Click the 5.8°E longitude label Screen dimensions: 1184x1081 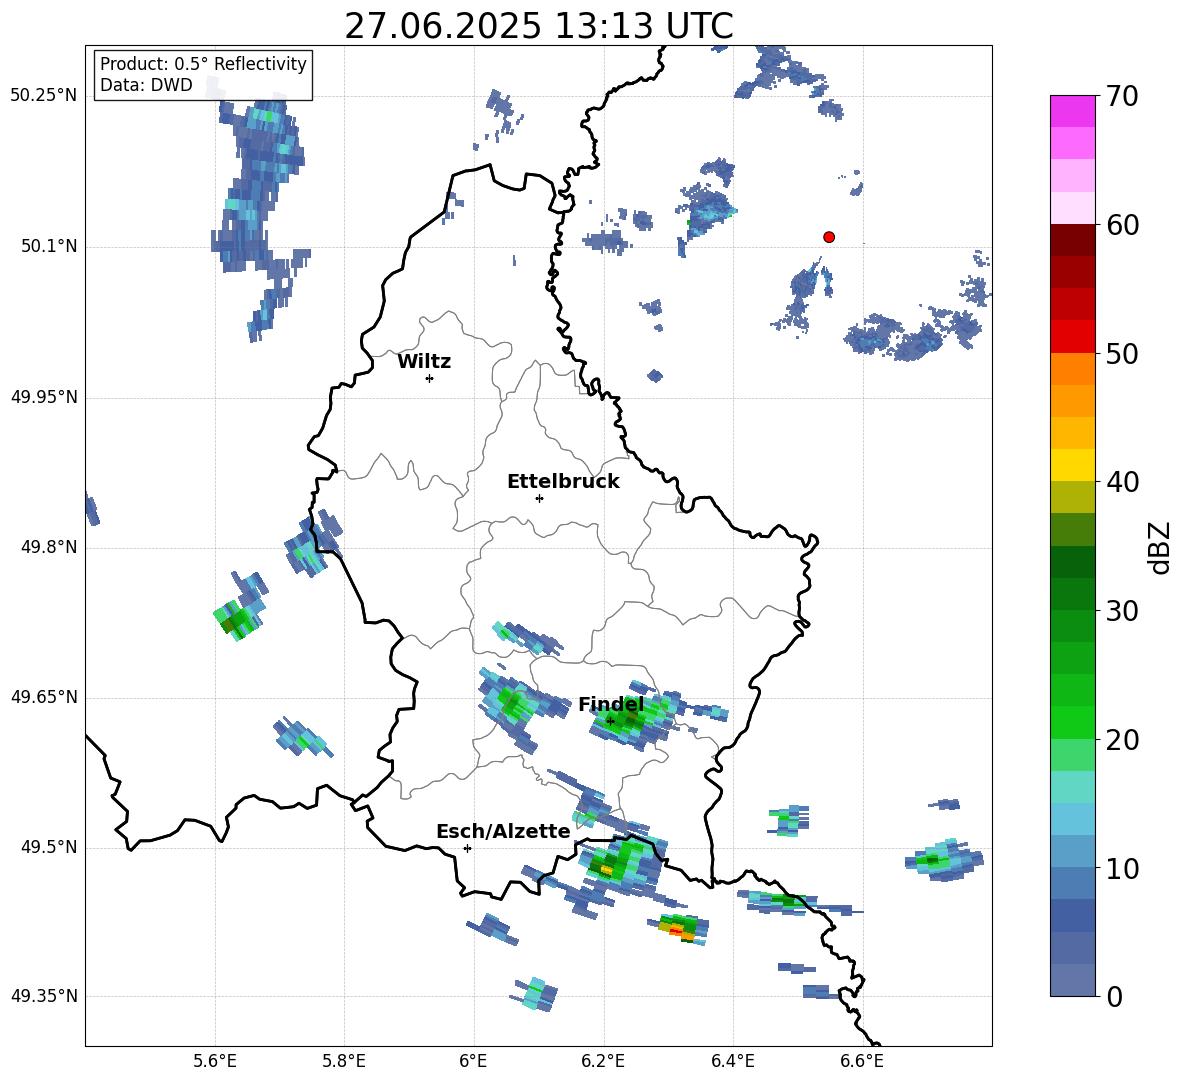coord(344,1061)
